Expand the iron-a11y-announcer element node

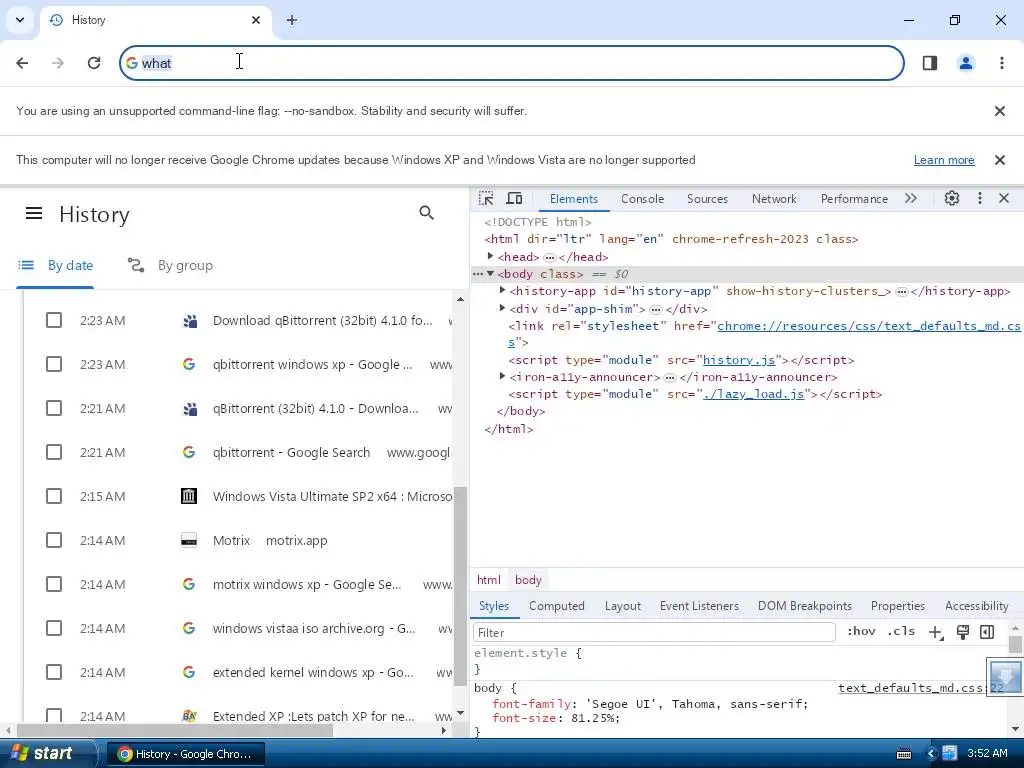click(x=502, y=376)
